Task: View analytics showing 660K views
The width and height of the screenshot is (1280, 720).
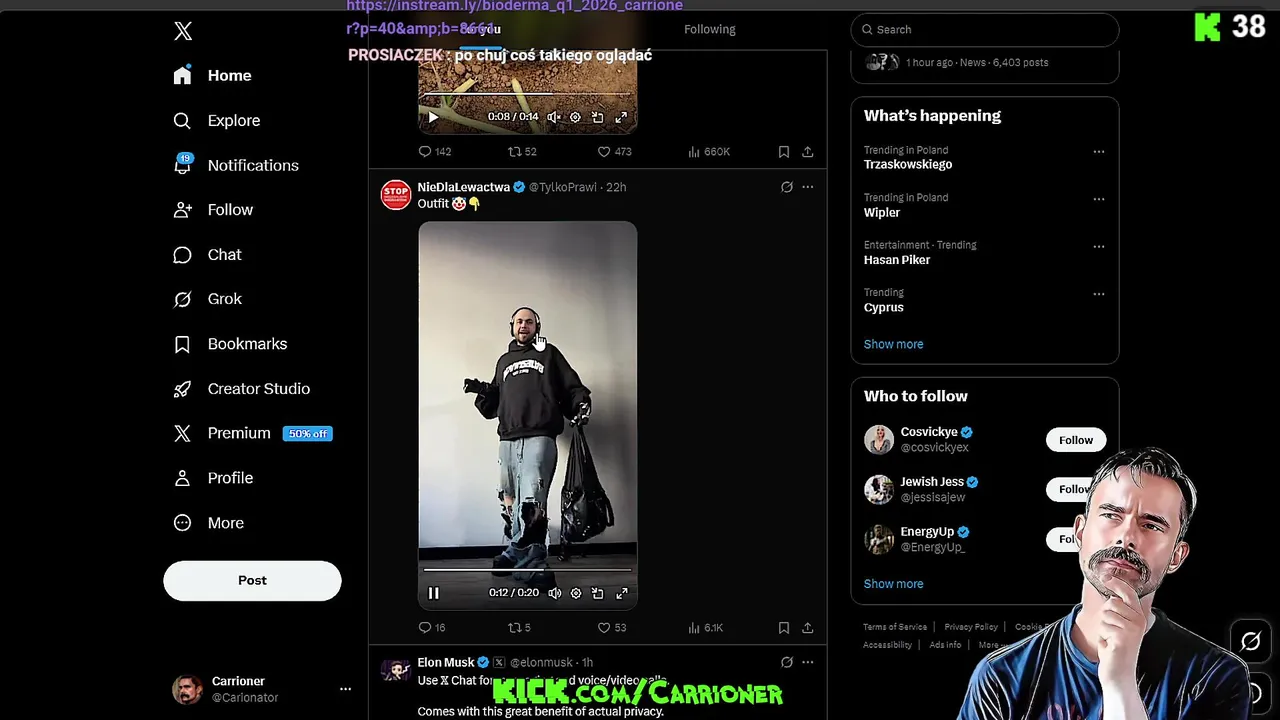Action: click(709, 152)
